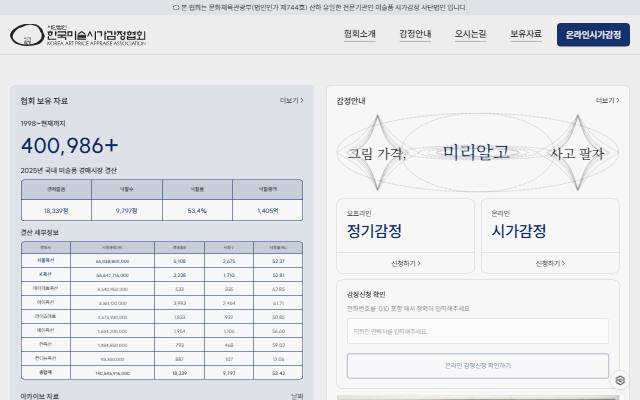Click the 감정신청 확인 heading
The width and height of the screenshot is (640, 400).
366,294
